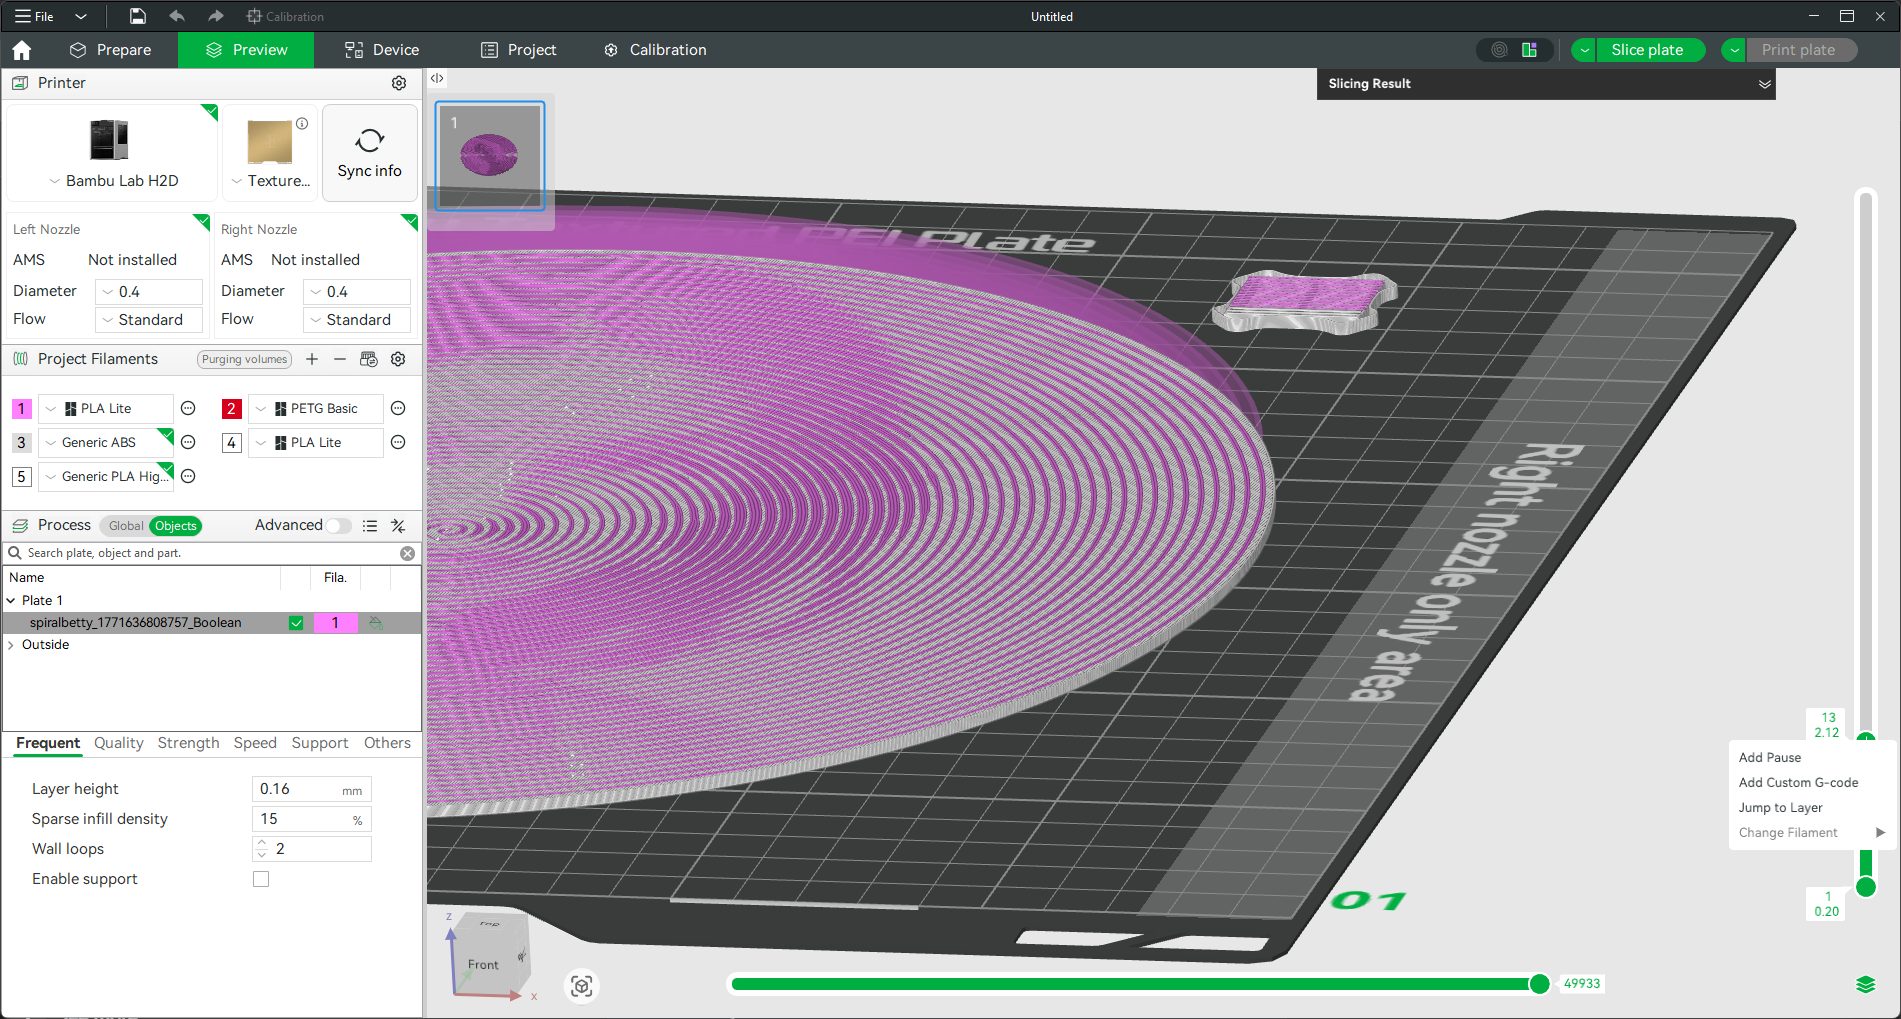Screen dimensions: 1901x1019
Task: Remove a project filament with minus icon
Action: click(340, 359)
